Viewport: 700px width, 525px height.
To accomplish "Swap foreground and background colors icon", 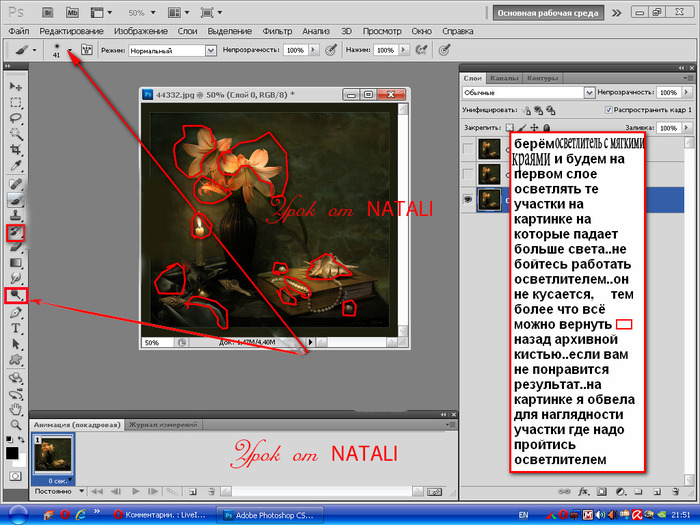I will tap(21, 440).
